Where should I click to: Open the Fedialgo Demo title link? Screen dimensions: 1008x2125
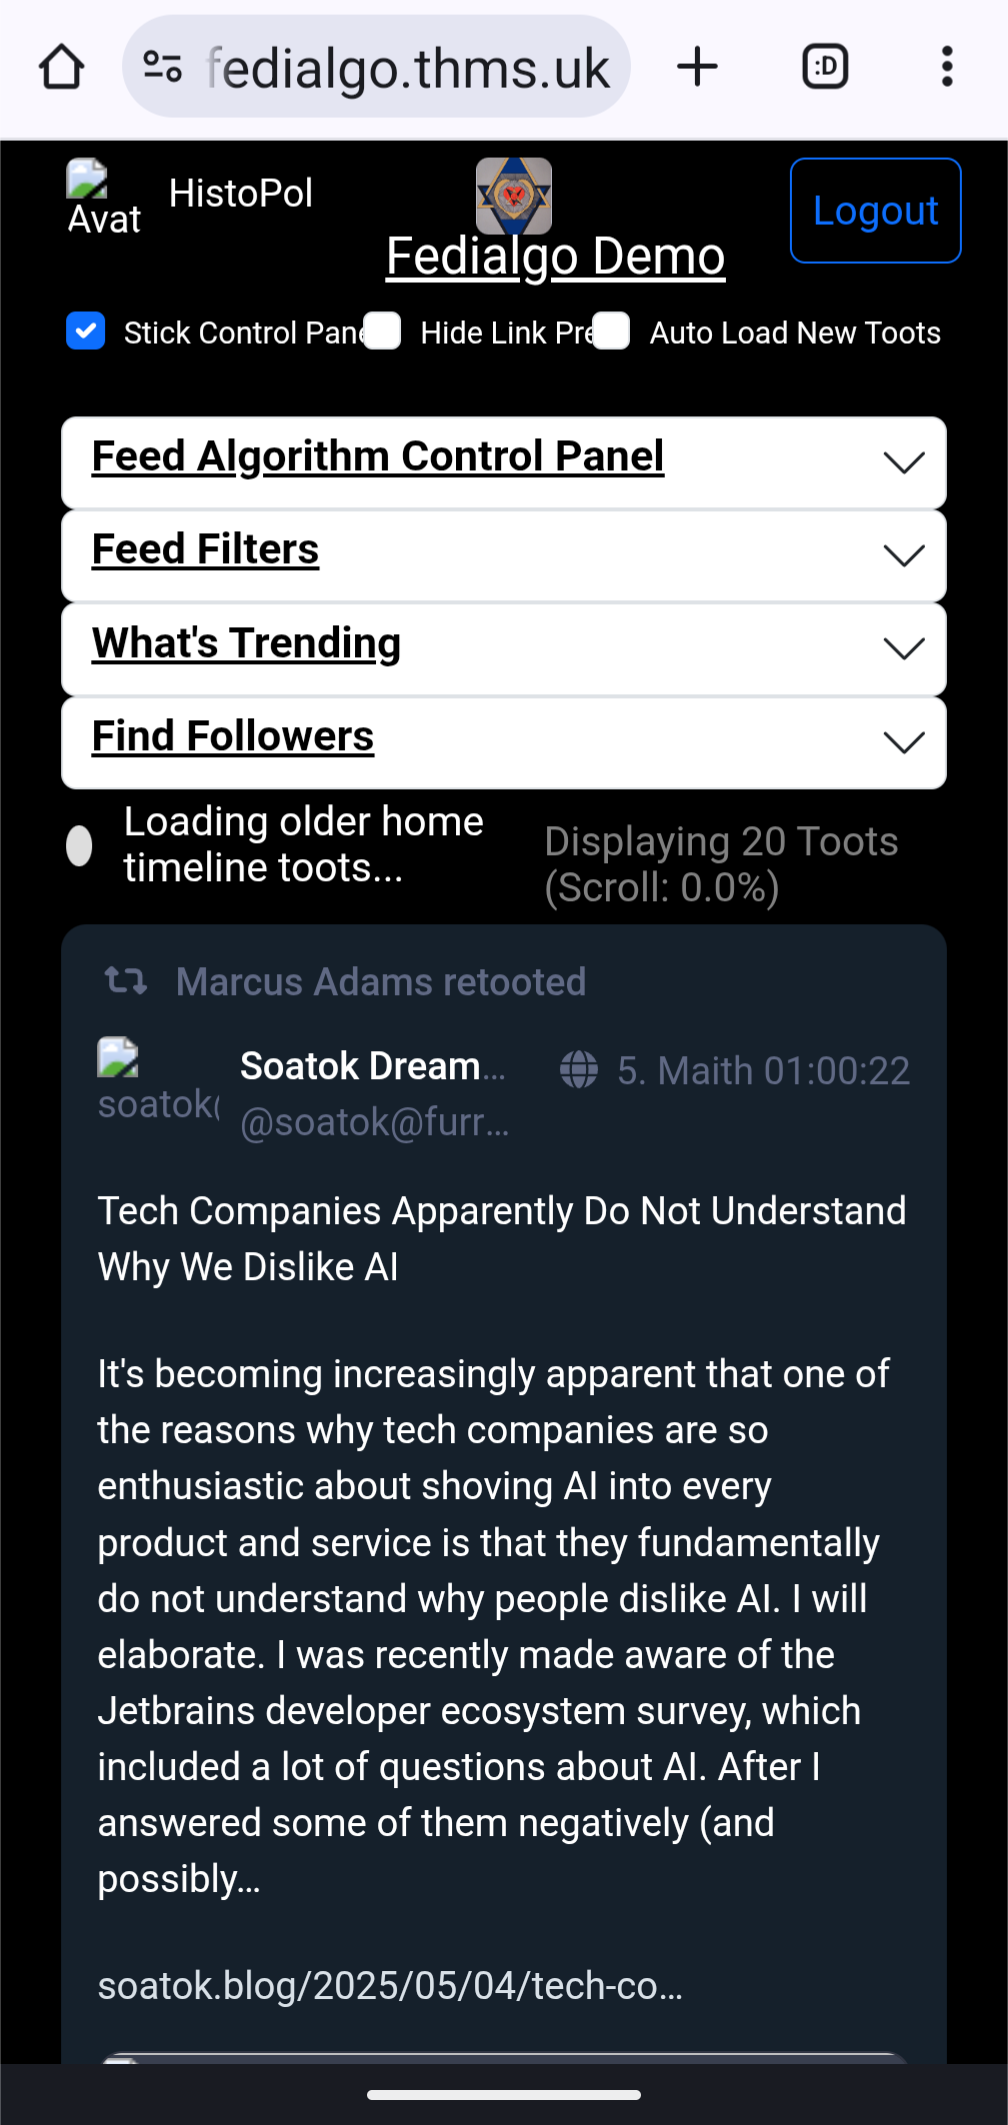pyautogui.click(x=556, y=256)
